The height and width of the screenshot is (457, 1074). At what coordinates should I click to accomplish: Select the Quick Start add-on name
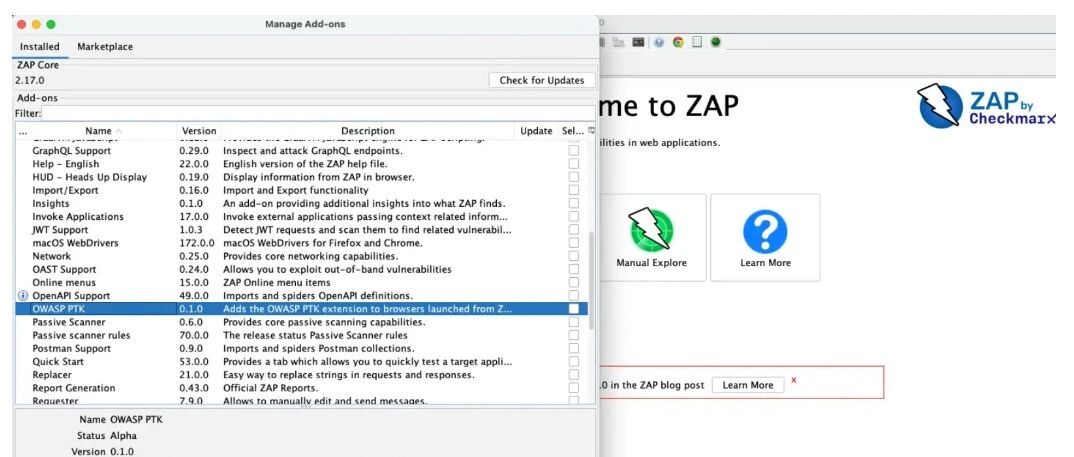click(58, 362)
